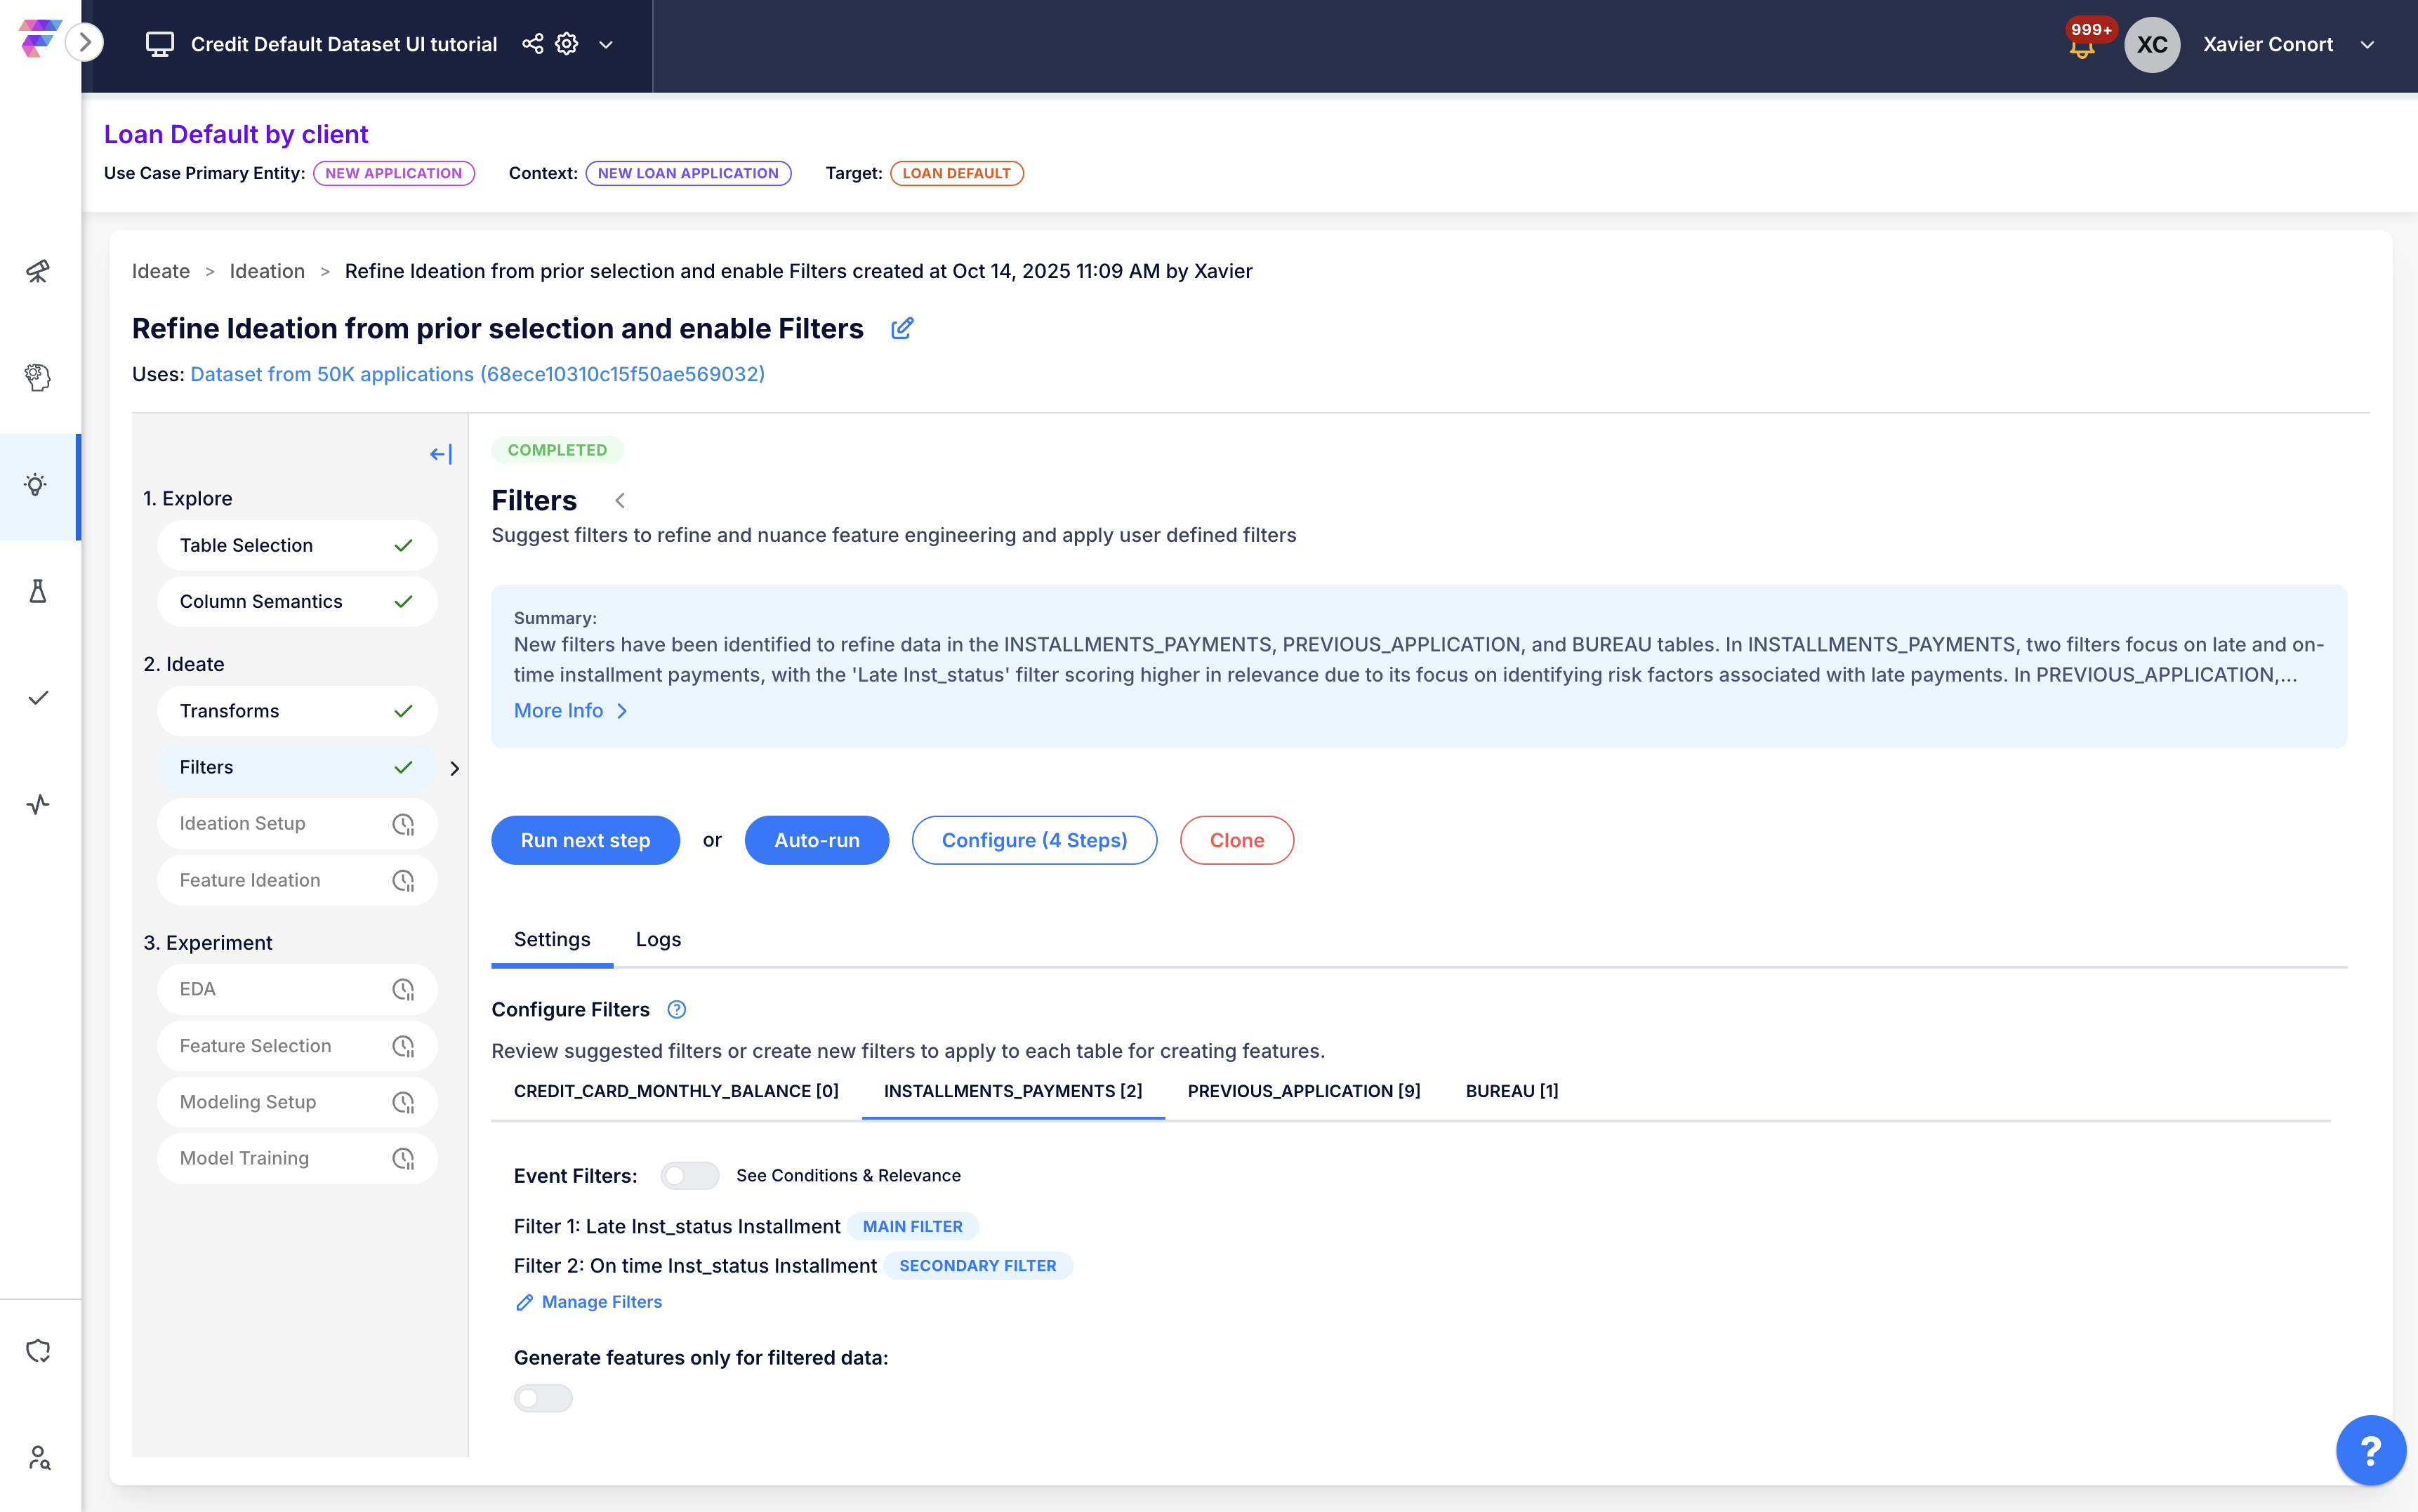This screenshot has width=2418, height=1512.
Task: Open the catalog dropdown chevron
Action: (x=606, y=45)
